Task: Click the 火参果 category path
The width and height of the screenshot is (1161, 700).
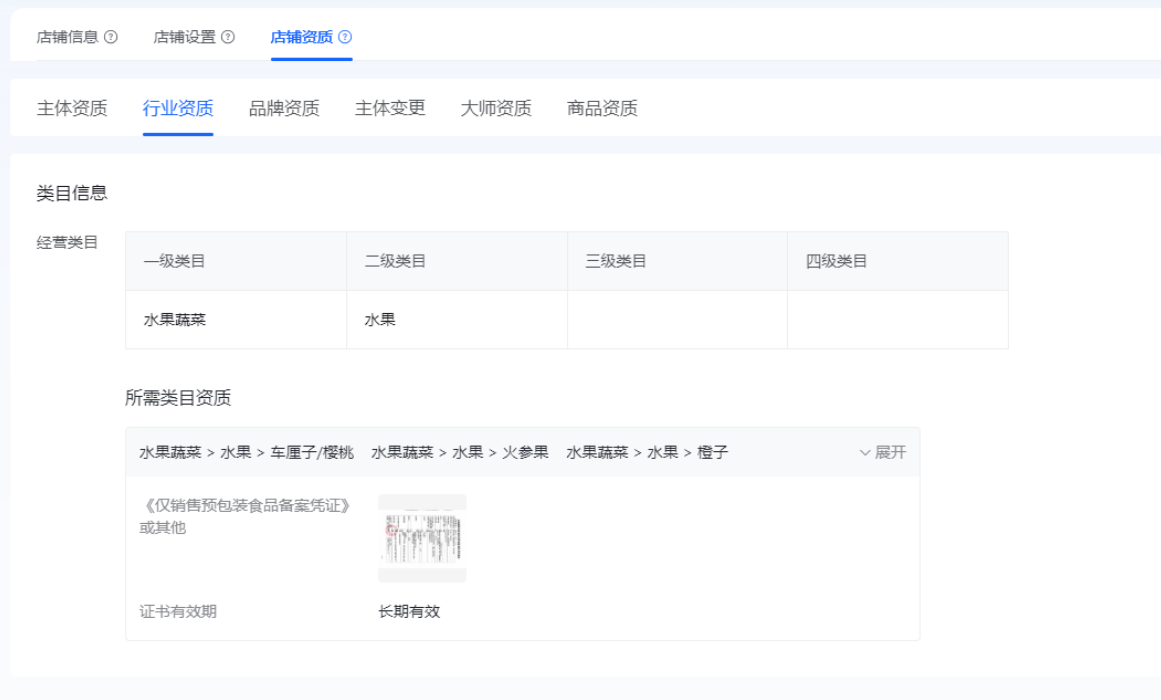Action: tap(460, 452)
